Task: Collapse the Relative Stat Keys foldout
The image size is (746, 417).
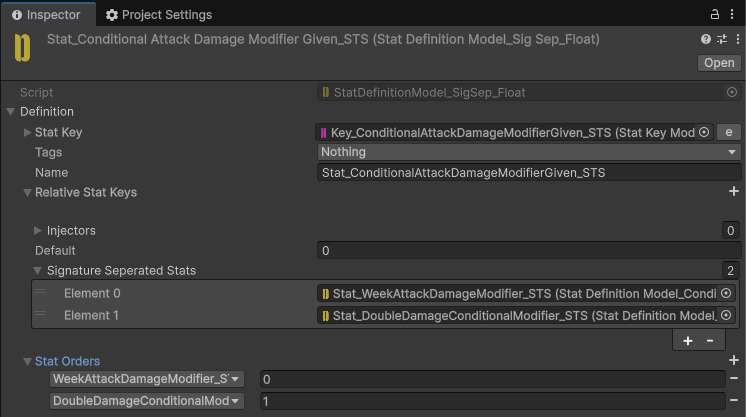Action: [x=27, y=193]
